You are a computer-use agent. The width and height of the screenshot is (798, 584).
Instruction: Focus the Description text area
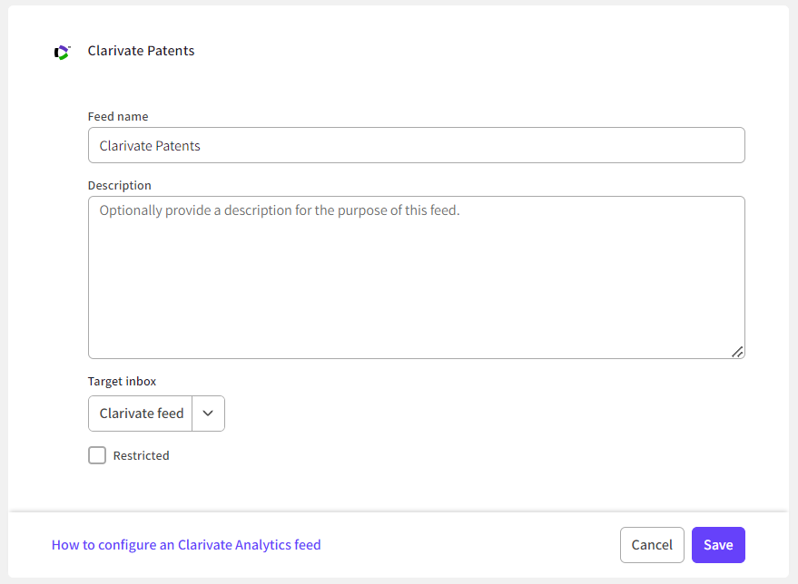pyautogui.click(x=416, y=277)
